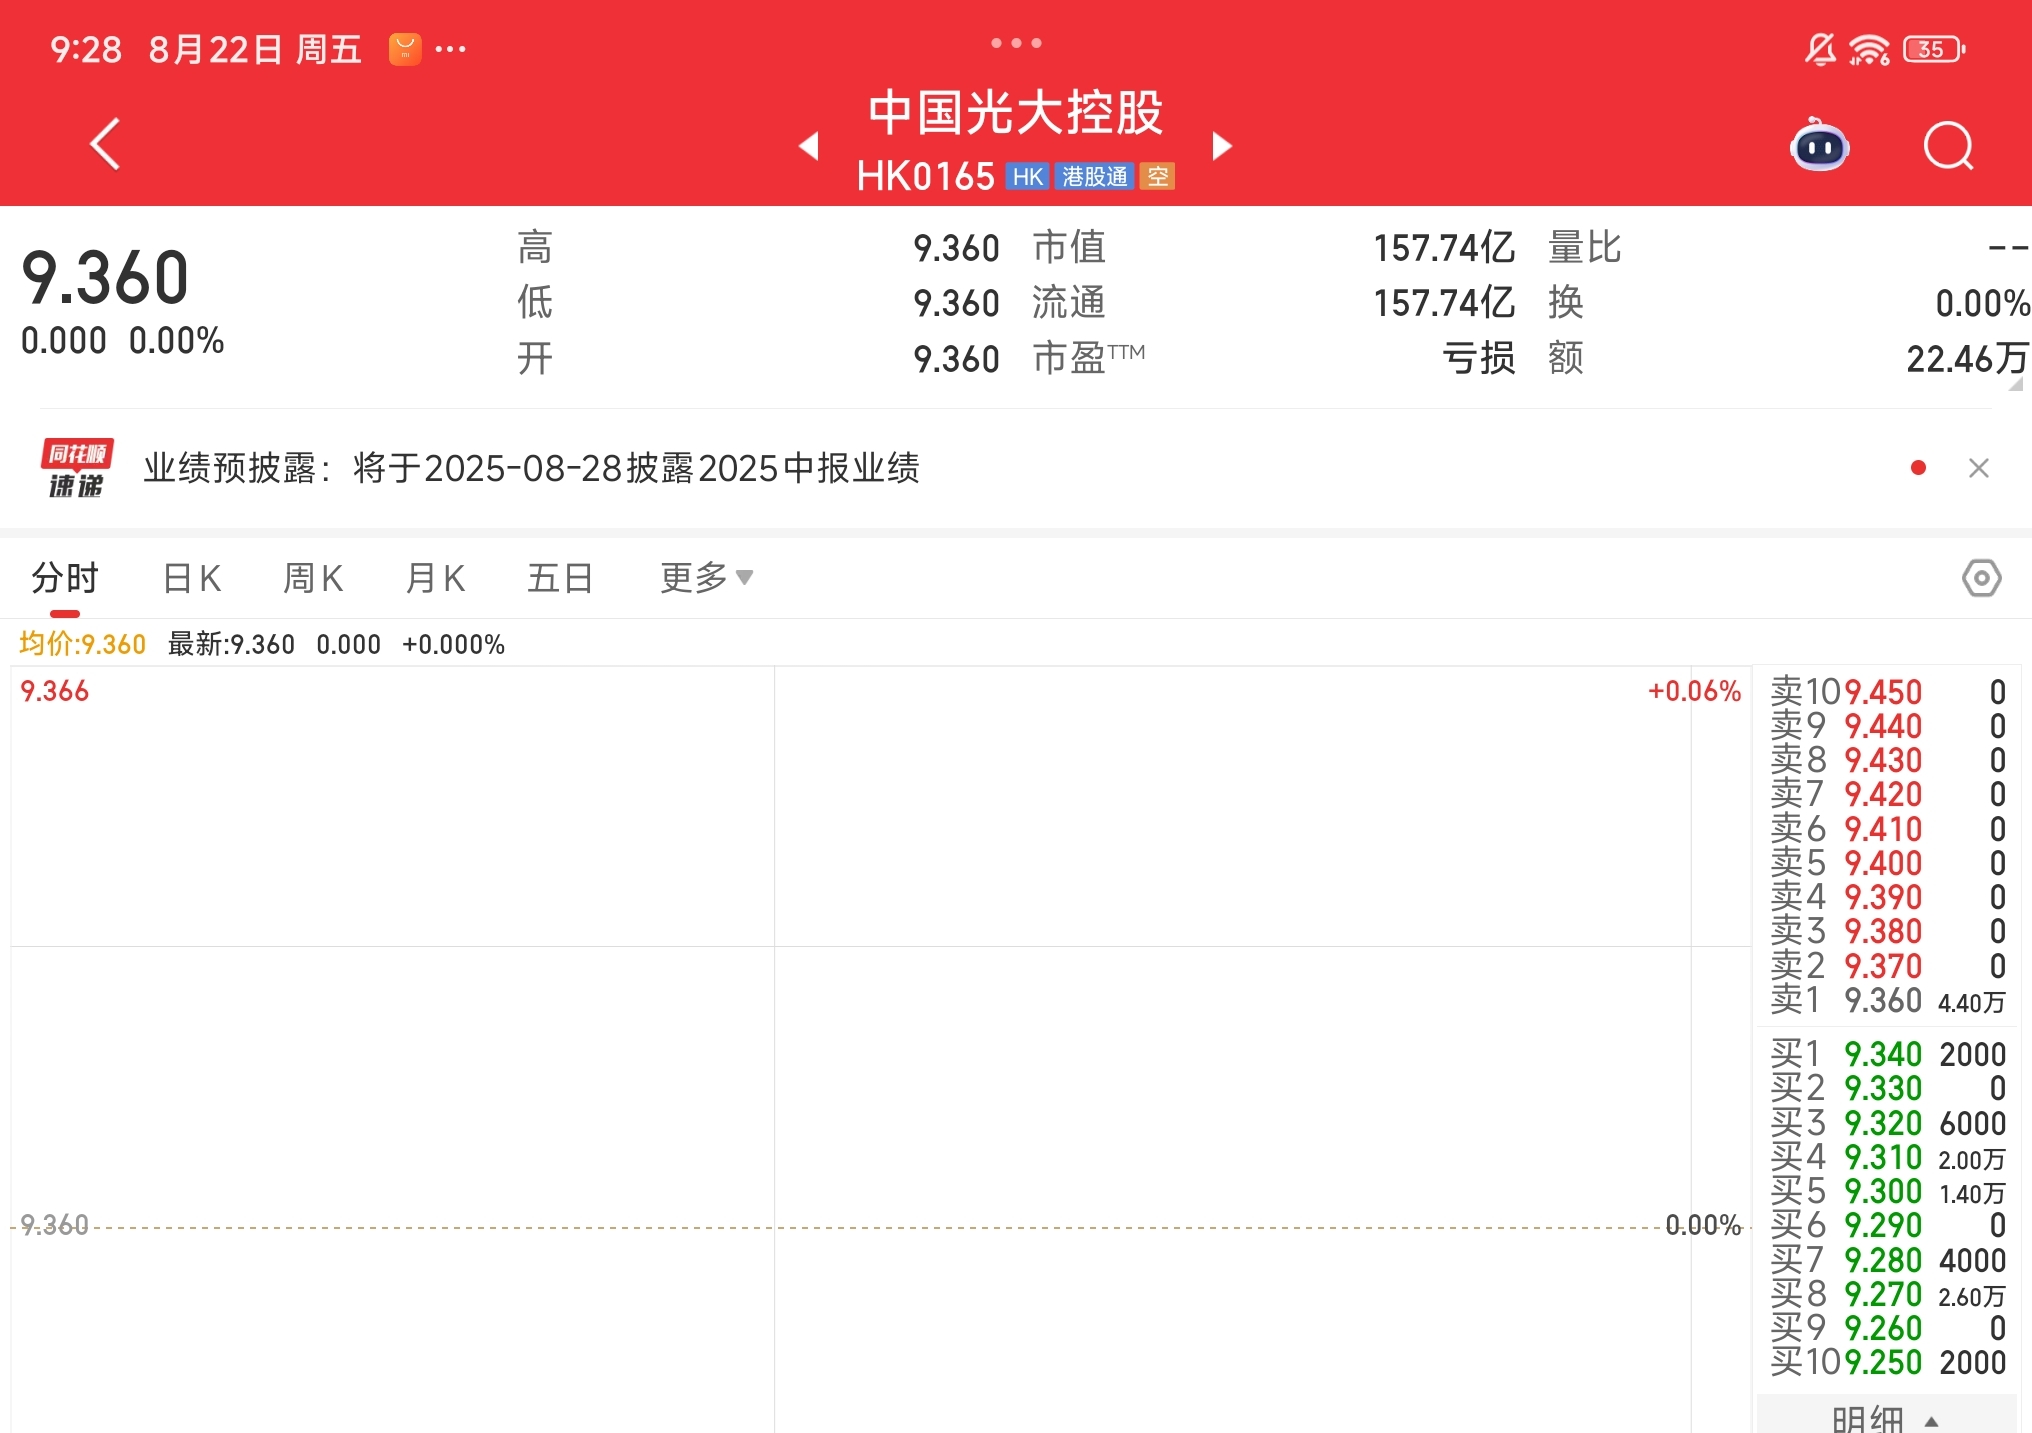The height and width of the screenshot is (1433, 2032).
Task: Select the 卖5 9.400 order row
Action: point(1888,863)
